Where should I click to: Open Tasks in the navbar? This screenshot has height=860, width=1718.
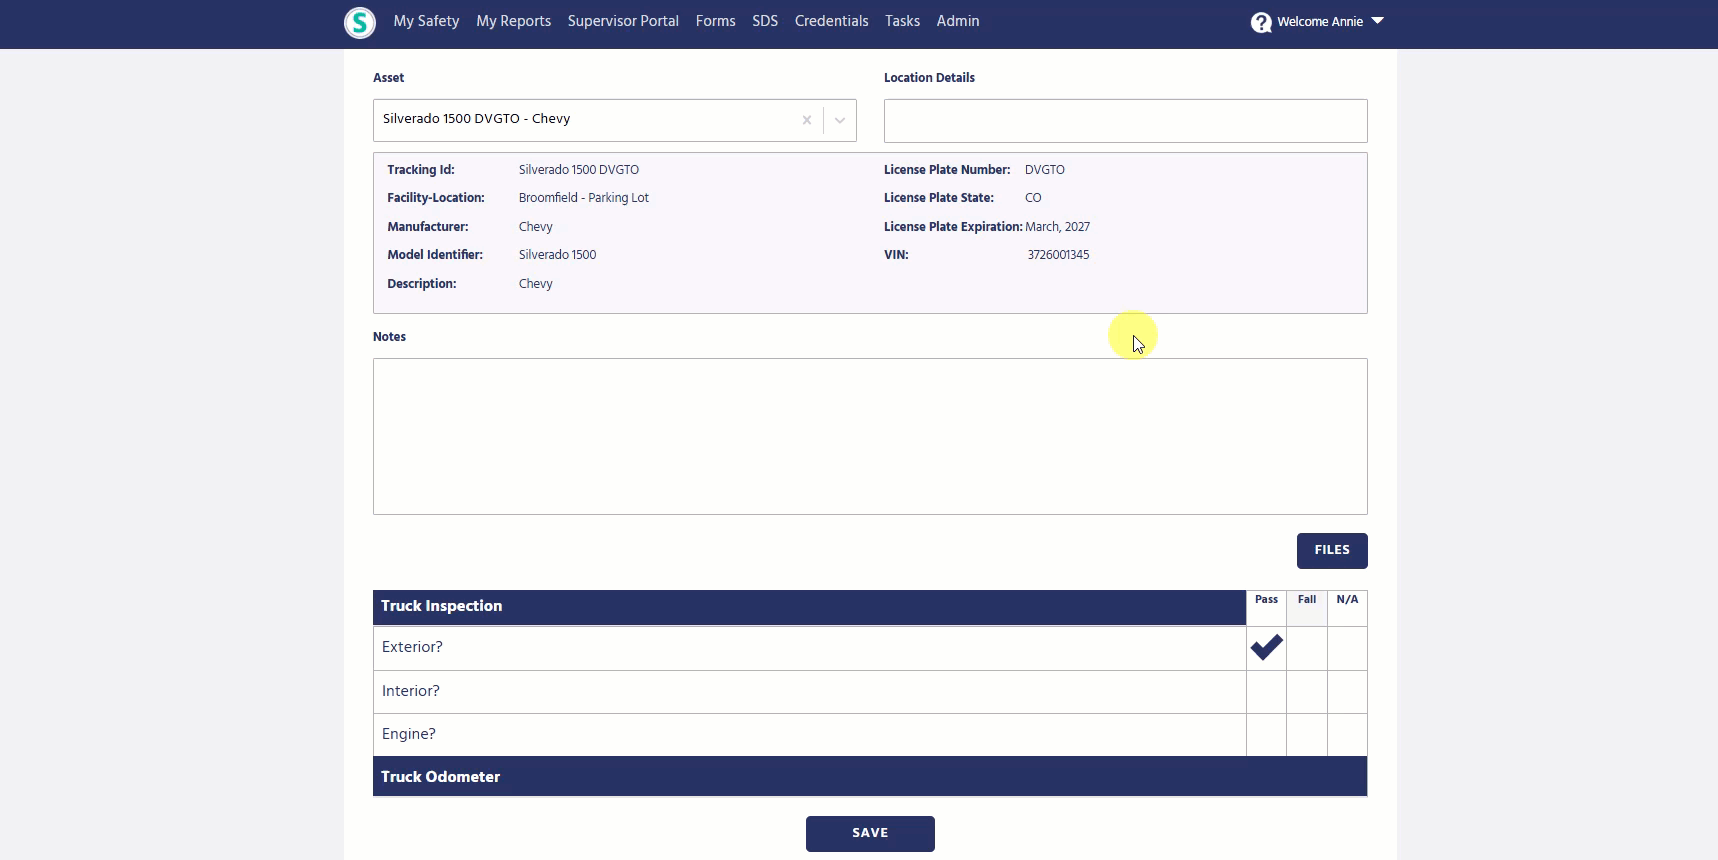point(902,21)
